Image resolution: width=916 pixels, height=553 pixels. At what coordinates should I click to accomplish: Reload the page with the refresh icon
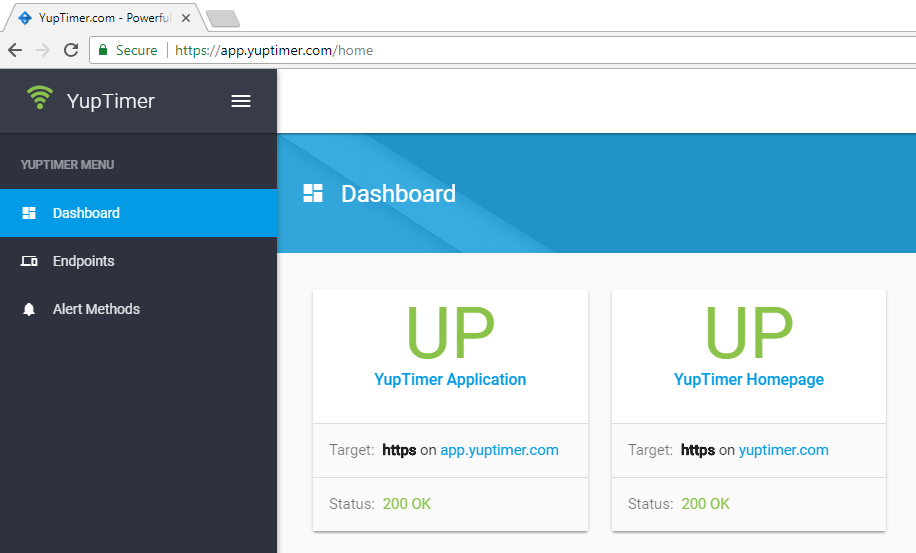71,50
